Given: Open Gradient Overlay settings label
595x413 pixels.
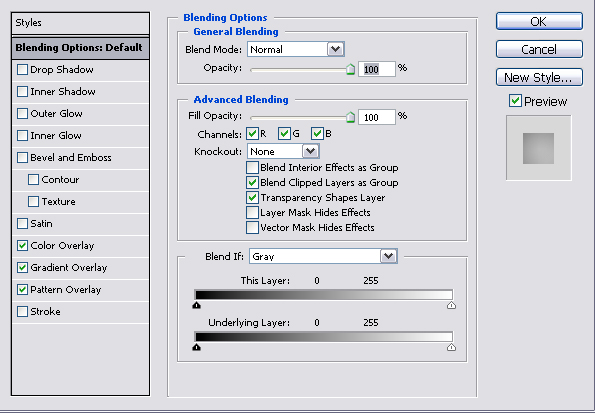Looking at the screenshot, I should pos(69,268).
